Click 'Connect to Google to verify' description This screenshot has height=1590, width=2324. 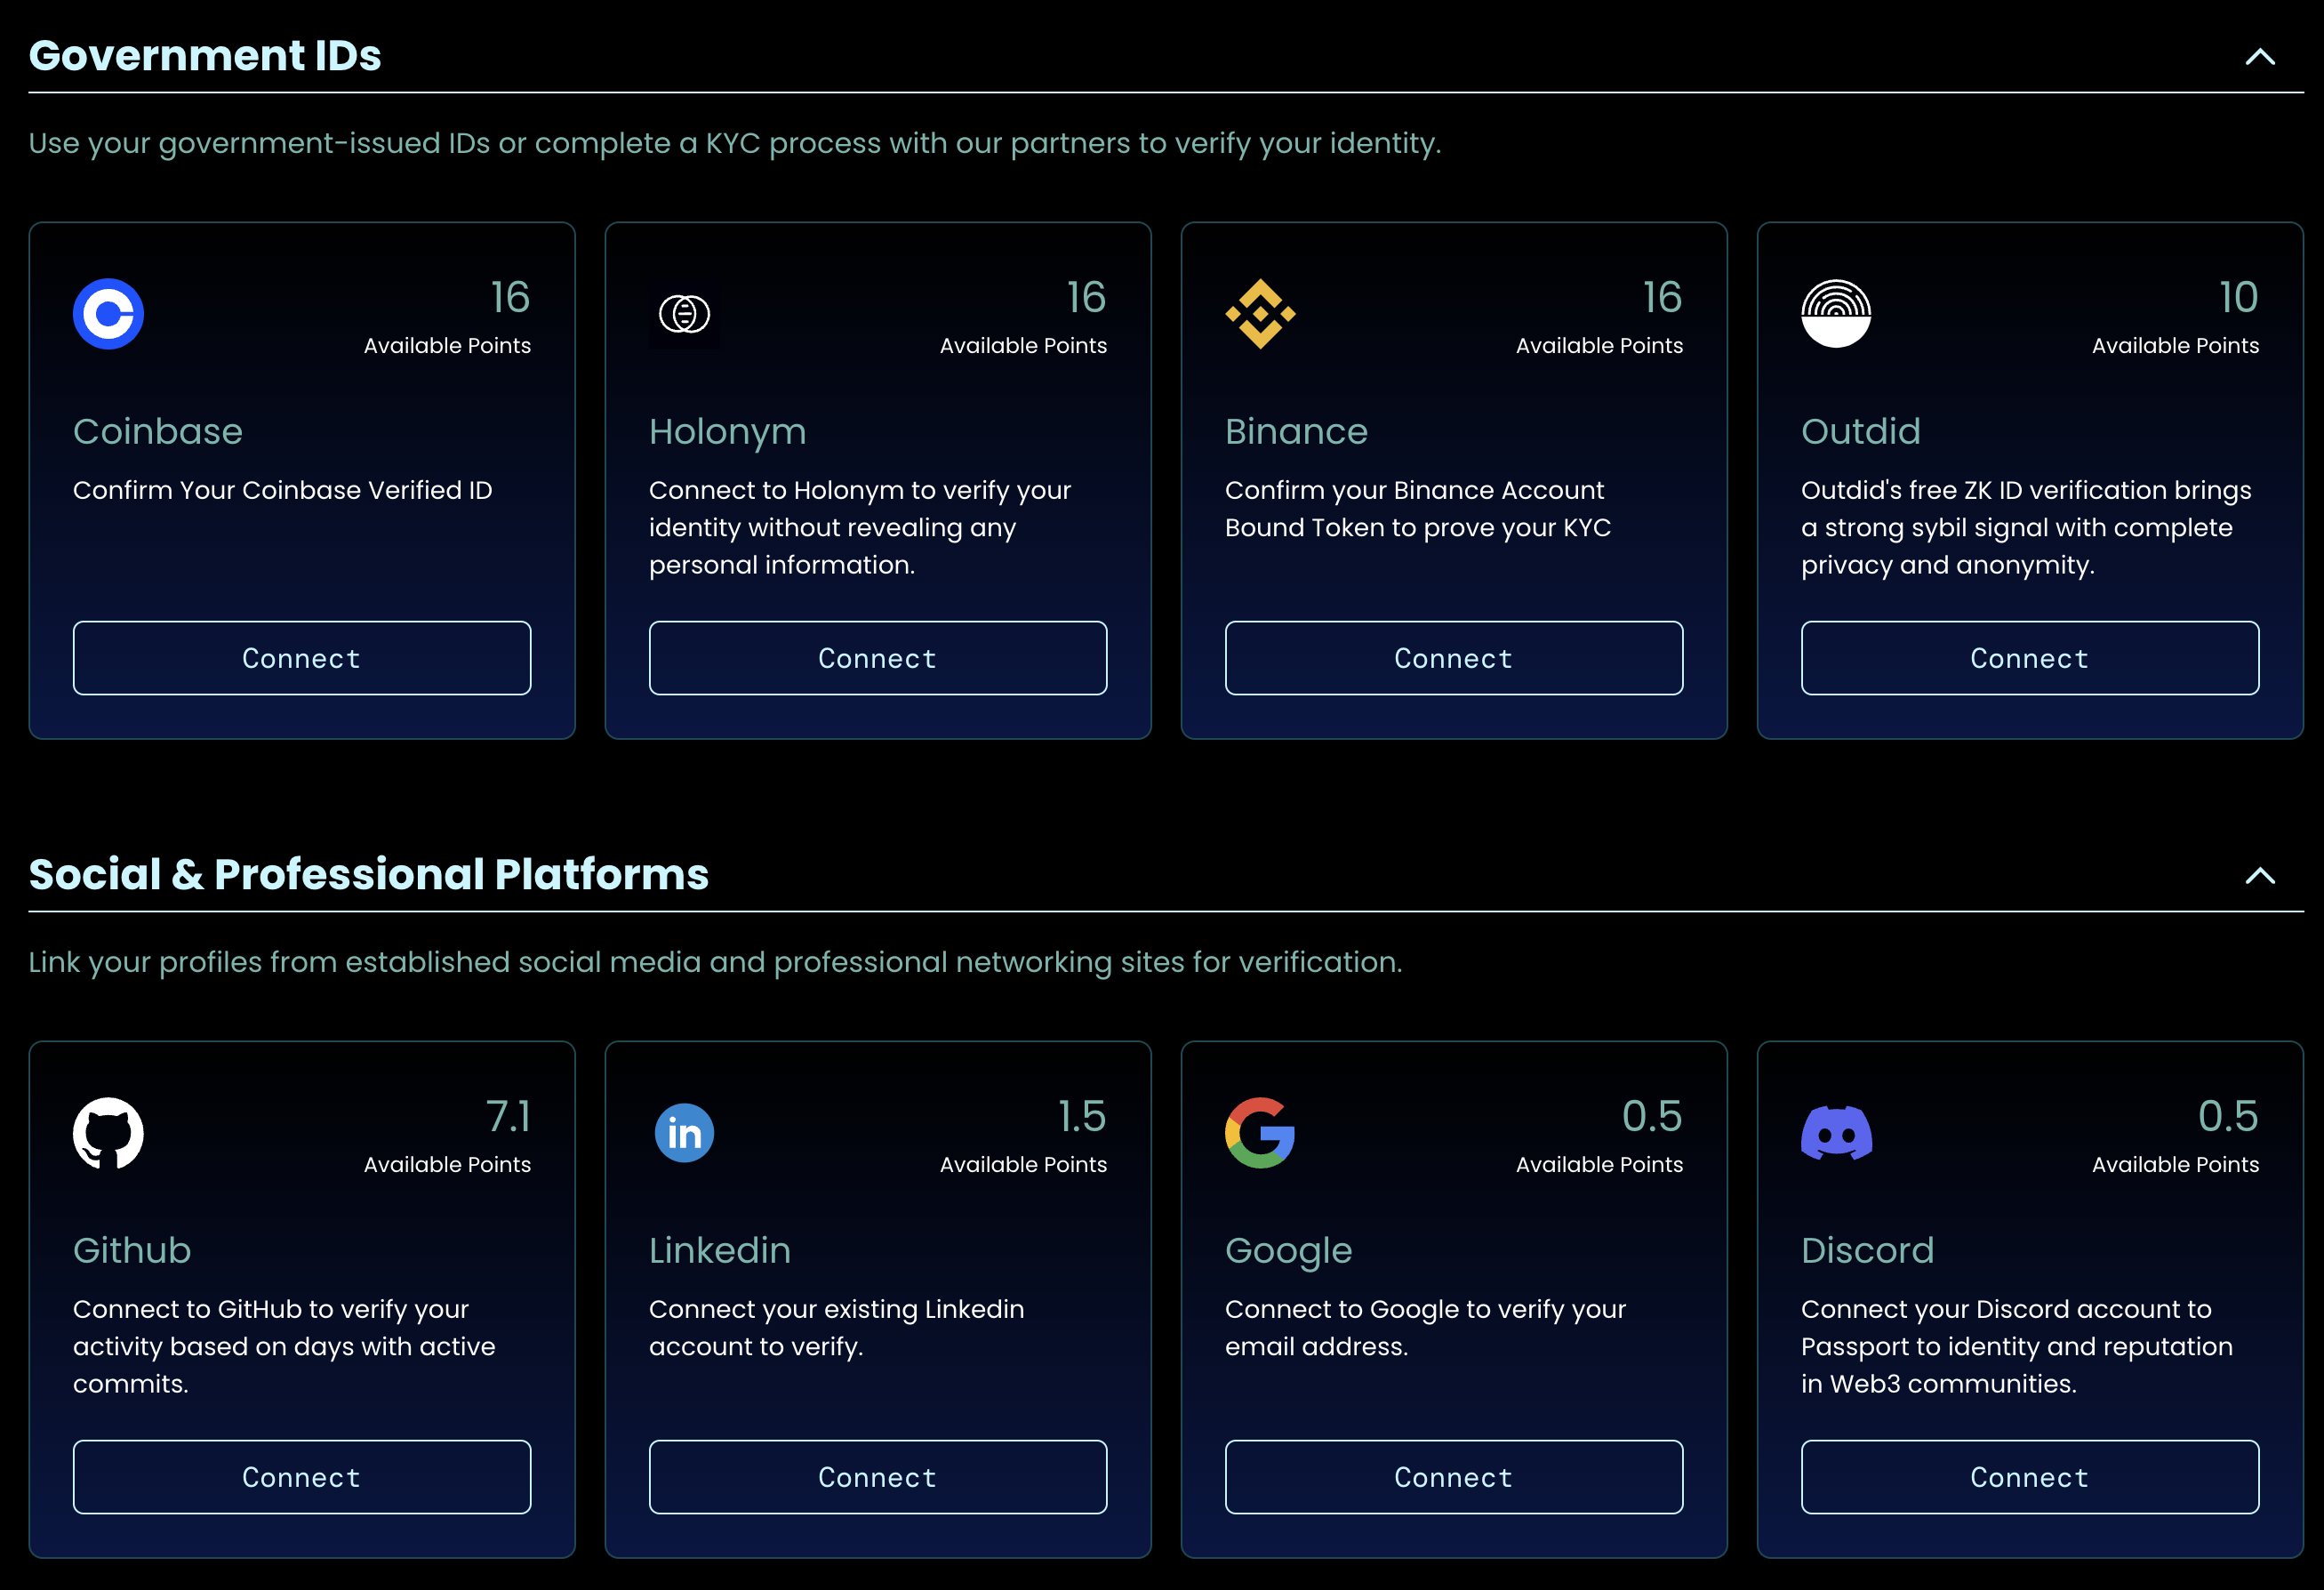coord(1426,1328)
